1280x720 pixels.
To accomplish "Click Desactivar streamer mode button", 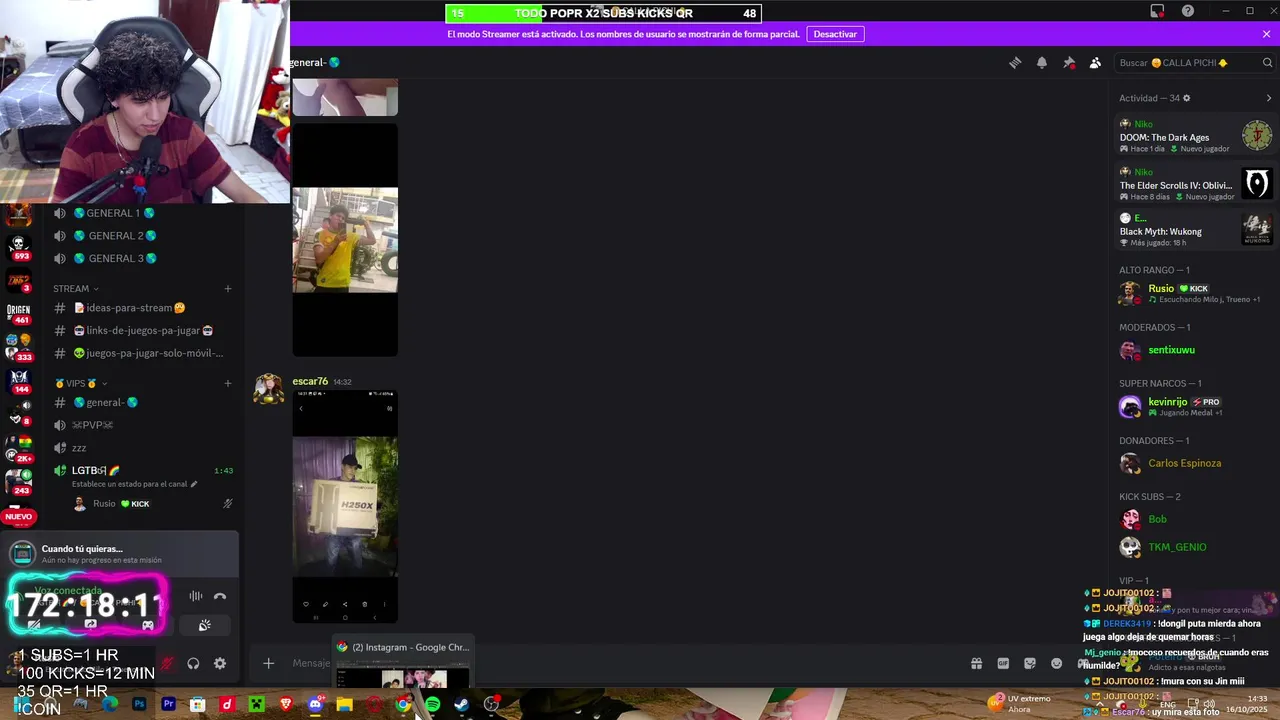I will [x=835, y=34].
